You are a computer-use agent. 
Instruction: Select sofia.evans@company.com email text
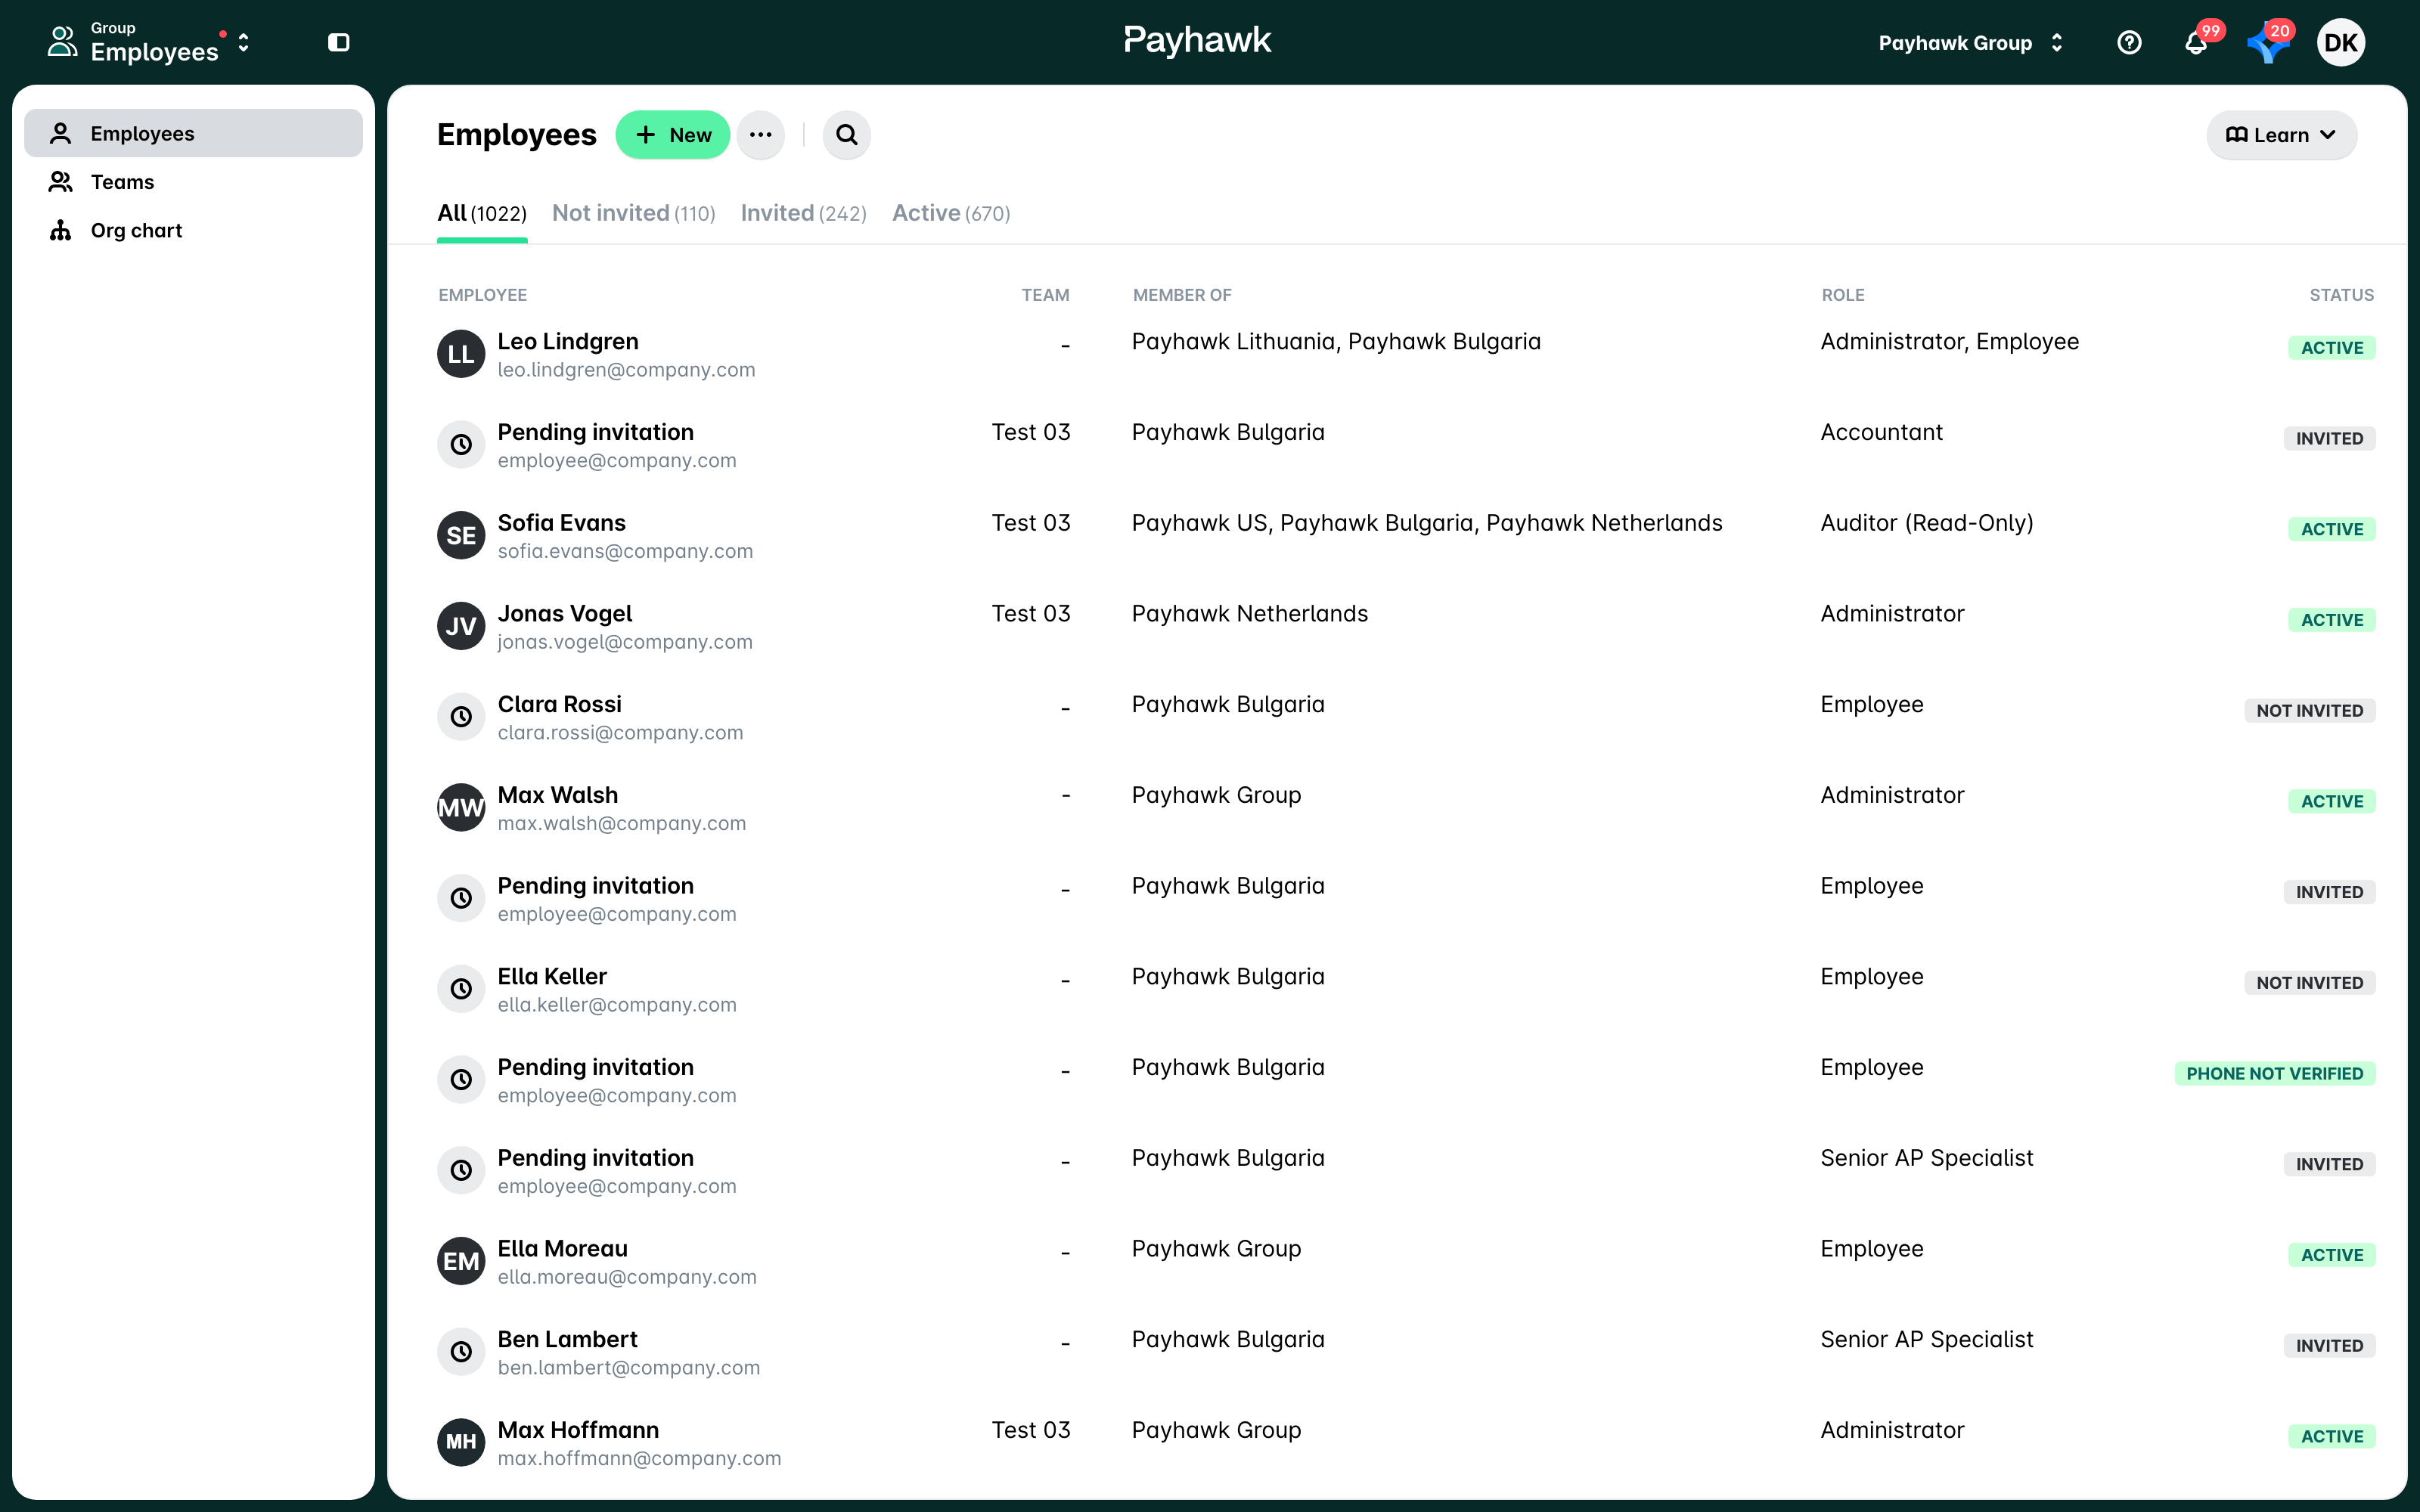pyautogui.click(x=625, y=552)
